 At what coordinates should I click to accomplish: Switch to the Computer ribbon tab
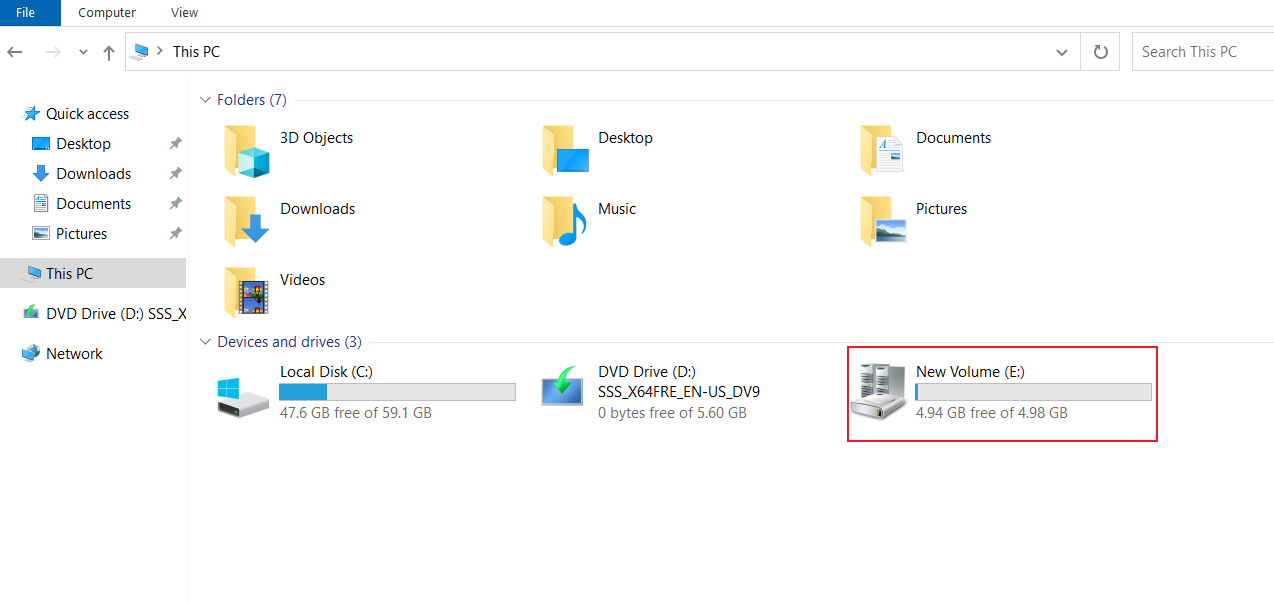click(107, 13)
